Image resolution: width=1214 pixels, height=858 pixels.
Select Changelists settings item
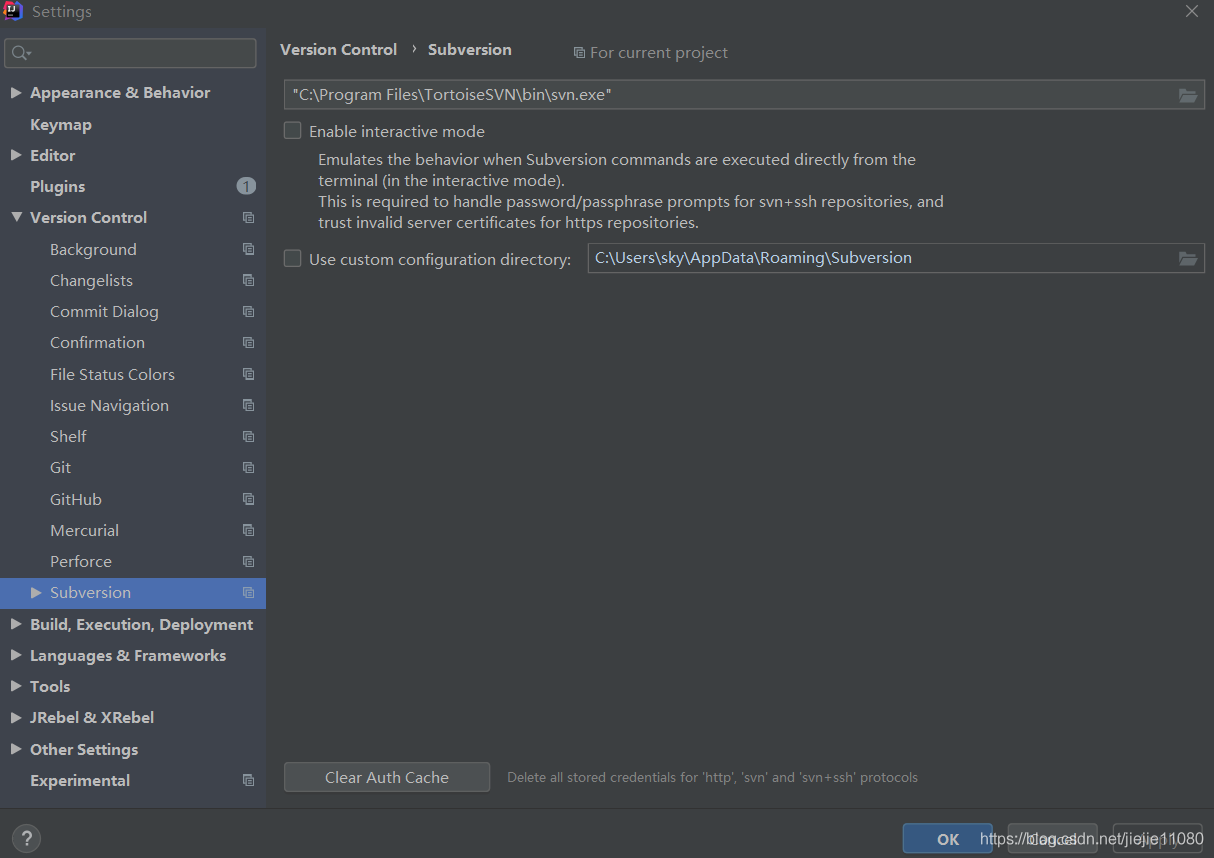91,281
